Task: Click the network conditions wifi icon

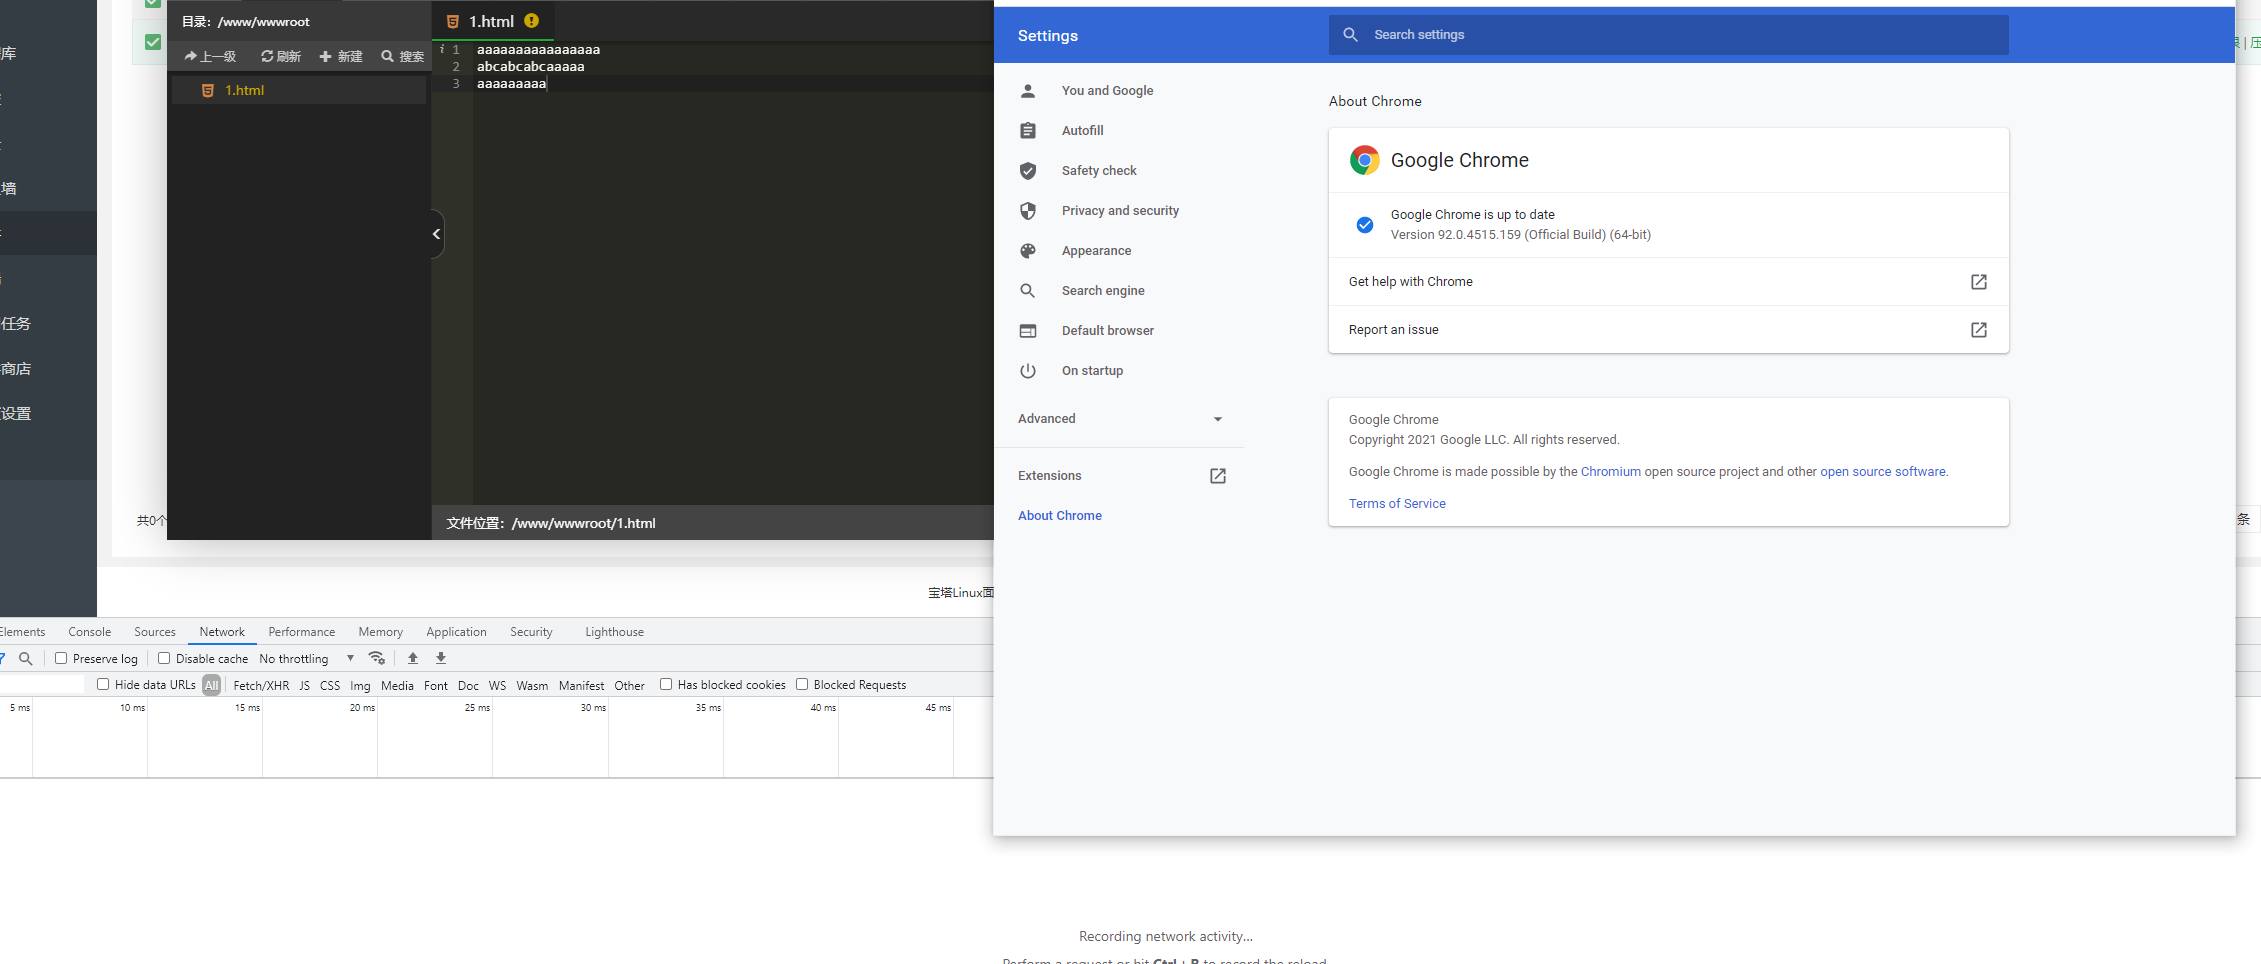Action: tap(377, 658)
